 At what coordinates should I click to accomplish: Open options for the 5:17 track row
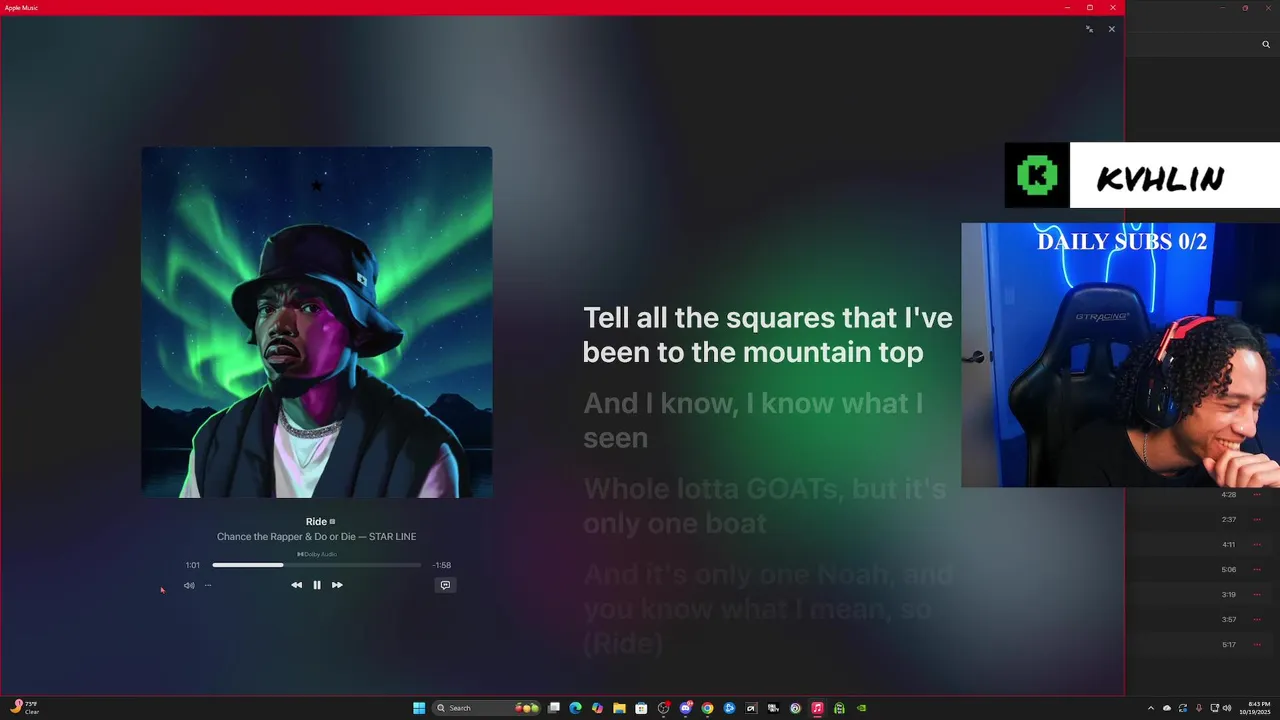coord(1257,645)
